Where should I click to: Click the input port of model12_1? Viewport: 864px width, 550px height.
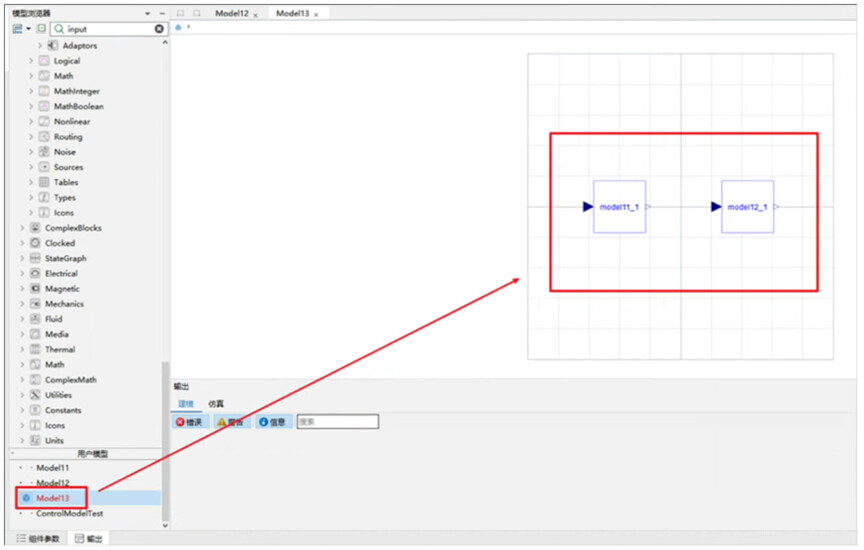click(716, 207)
